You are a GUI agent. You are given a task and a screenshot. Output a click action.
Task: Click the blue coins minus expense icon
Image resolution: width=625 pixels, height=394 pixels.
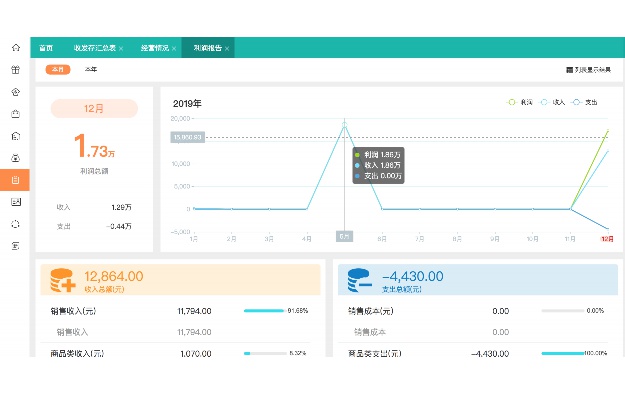359,280
